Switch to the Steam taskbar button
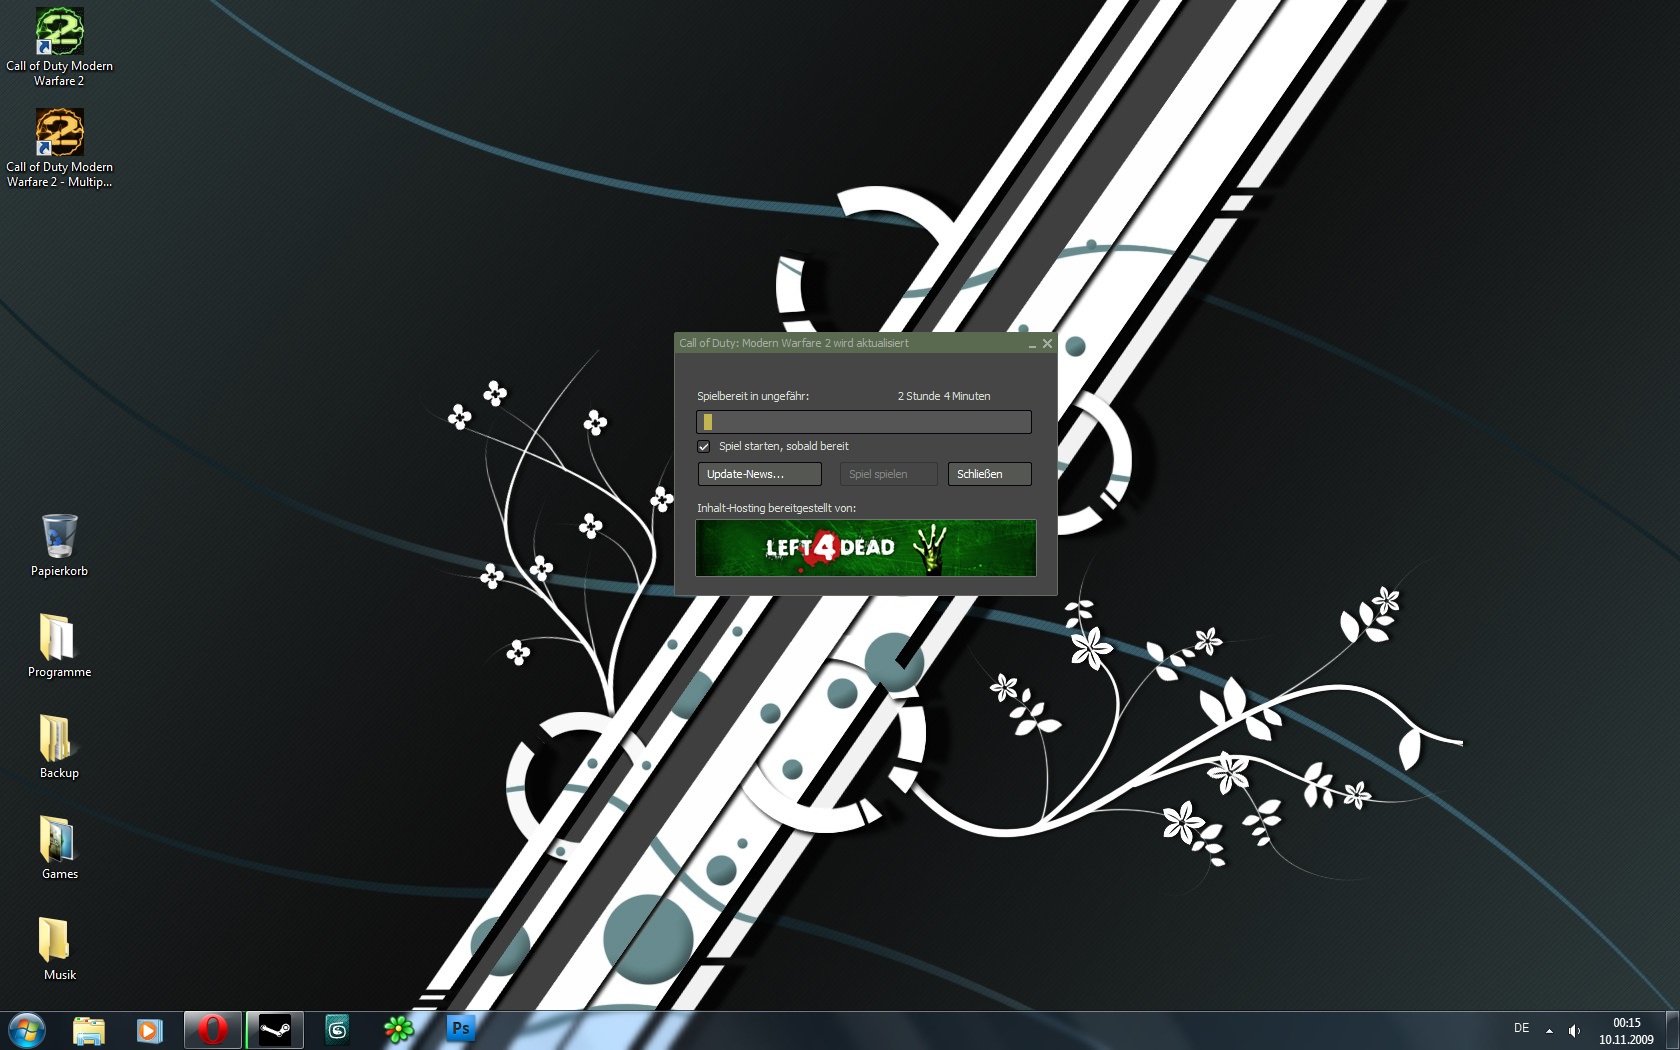 point(275,1030)
